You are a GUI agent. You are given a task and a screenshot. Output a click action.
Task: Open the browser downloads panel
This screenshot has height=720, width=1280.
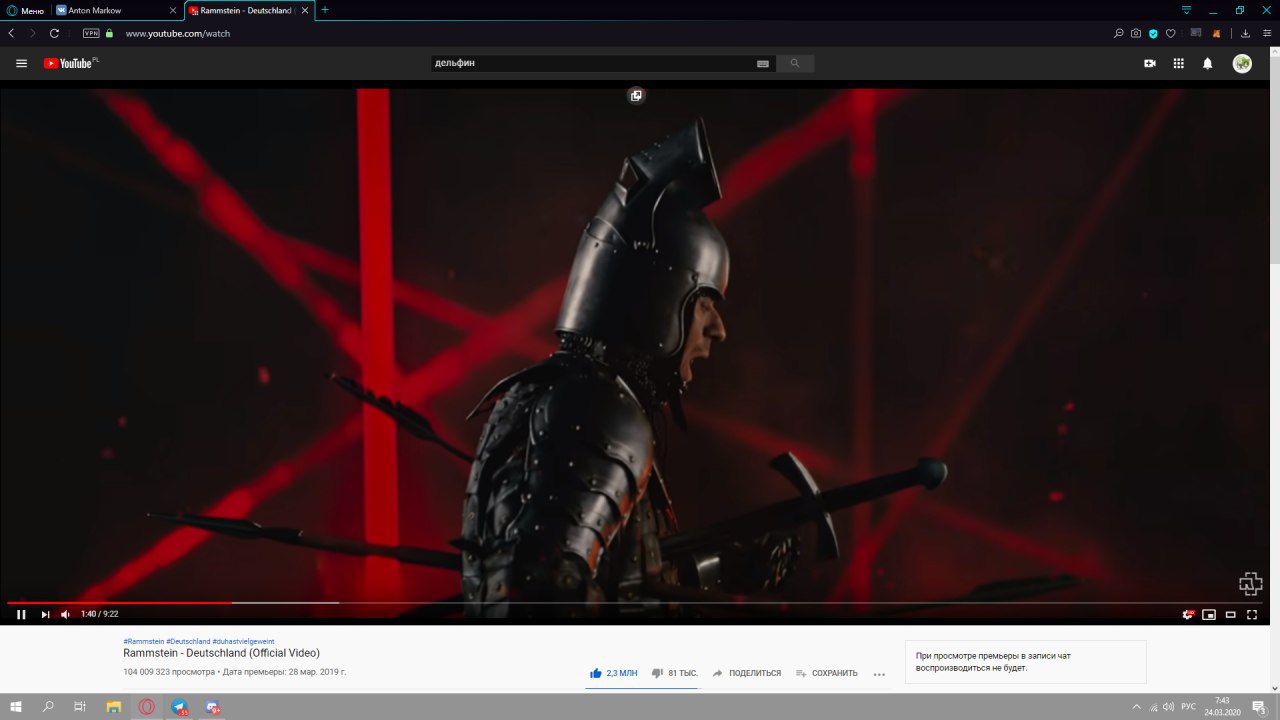1246,33
